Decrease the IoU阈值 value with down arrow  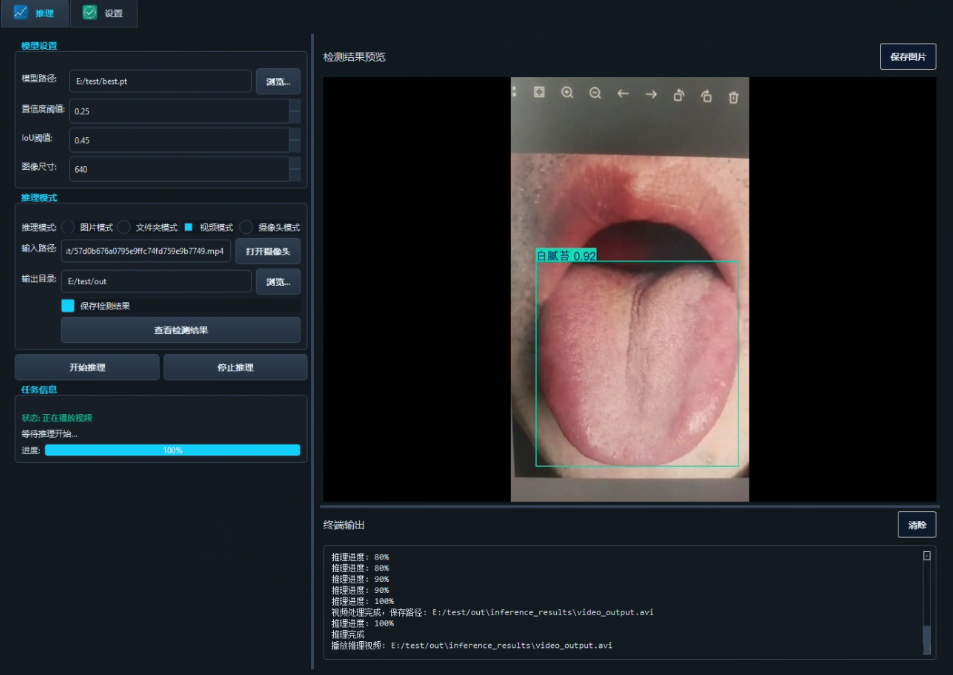coord(295,146)
